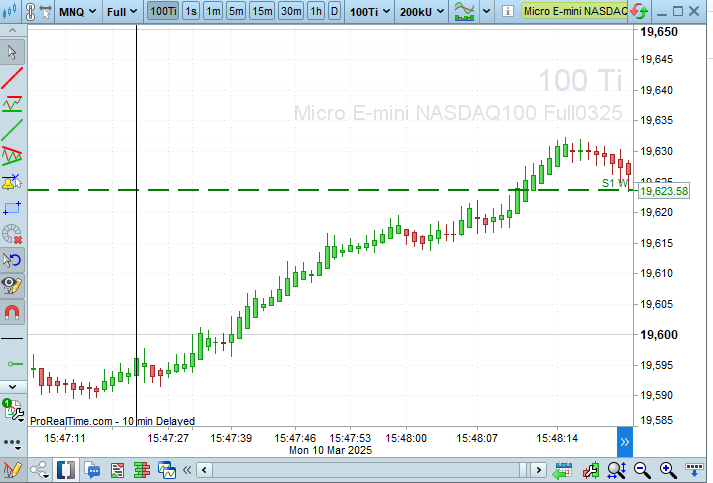This screenshot has height=483, width=713.
Task: Collapse the drawing toolbar with up chevron
Action: (12, 30)
